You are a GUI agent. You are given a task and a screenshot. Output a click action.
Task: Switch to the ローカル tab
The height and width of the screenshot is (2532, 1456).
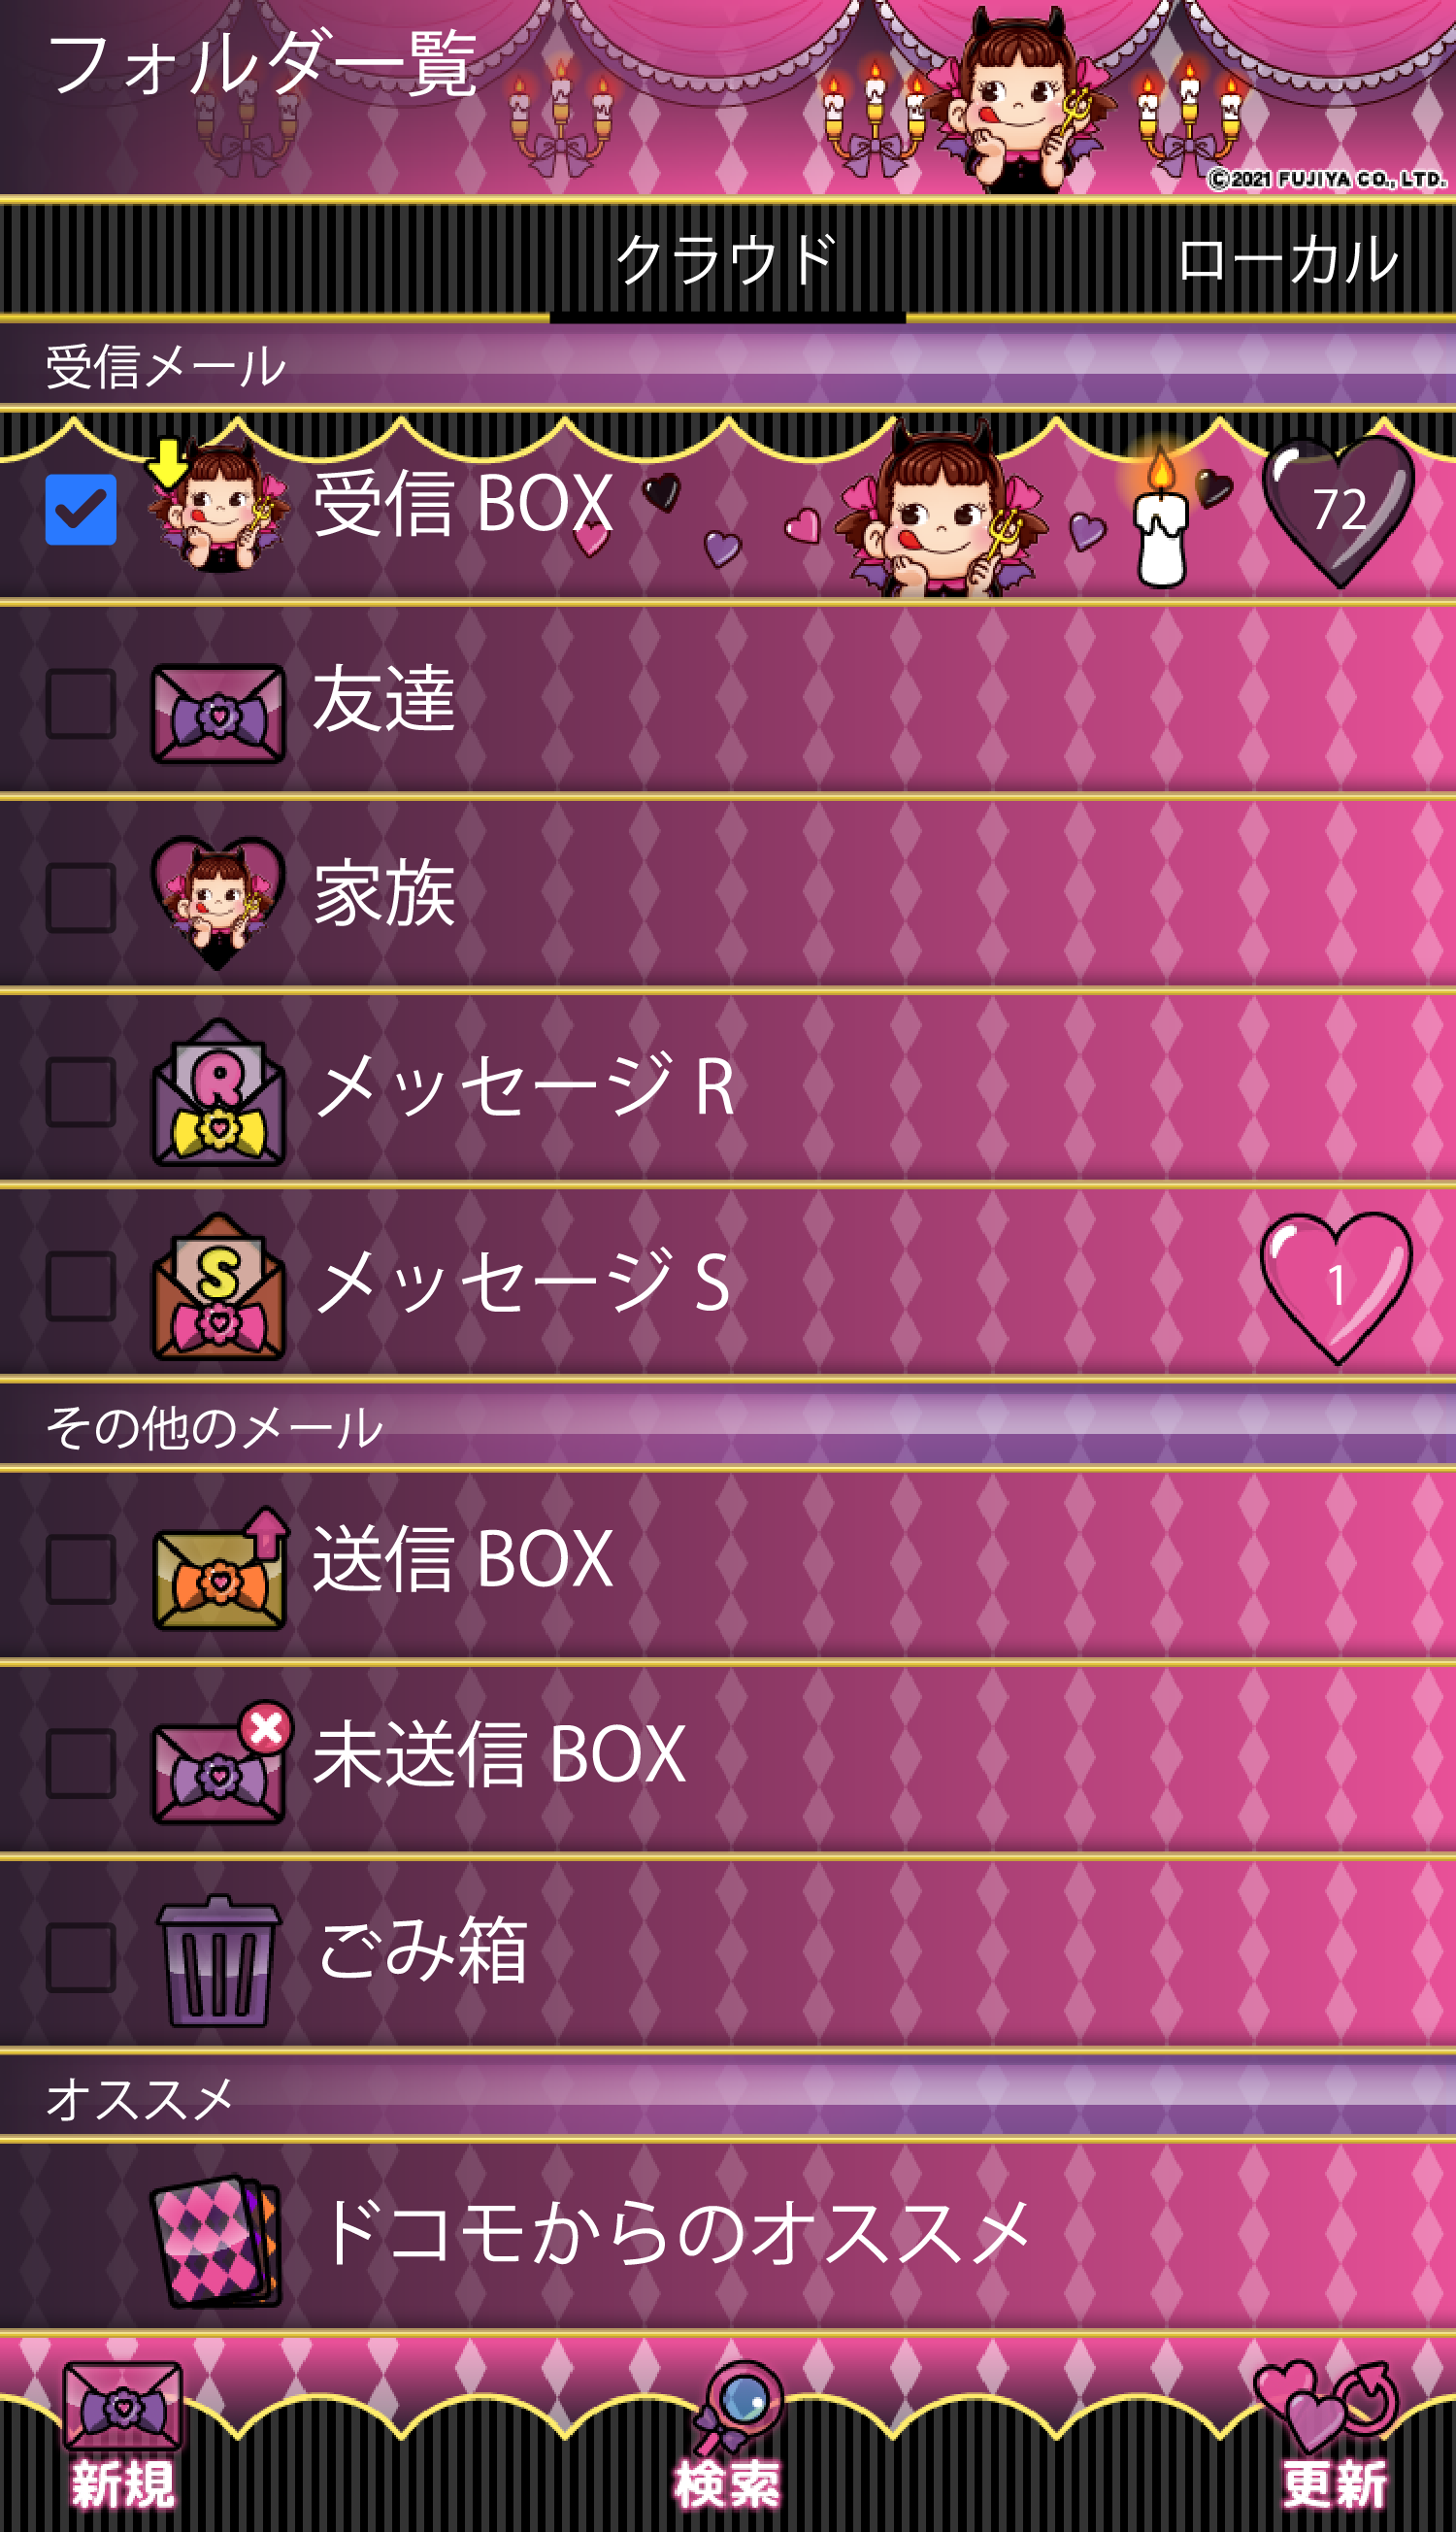tap(1287, 260)
